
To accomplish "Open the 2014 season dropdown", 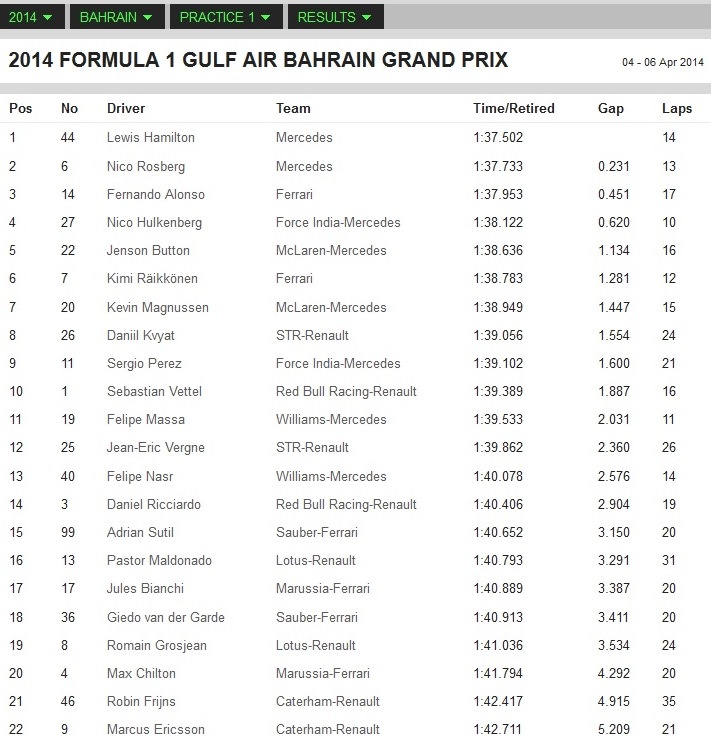I will point(33,17).
